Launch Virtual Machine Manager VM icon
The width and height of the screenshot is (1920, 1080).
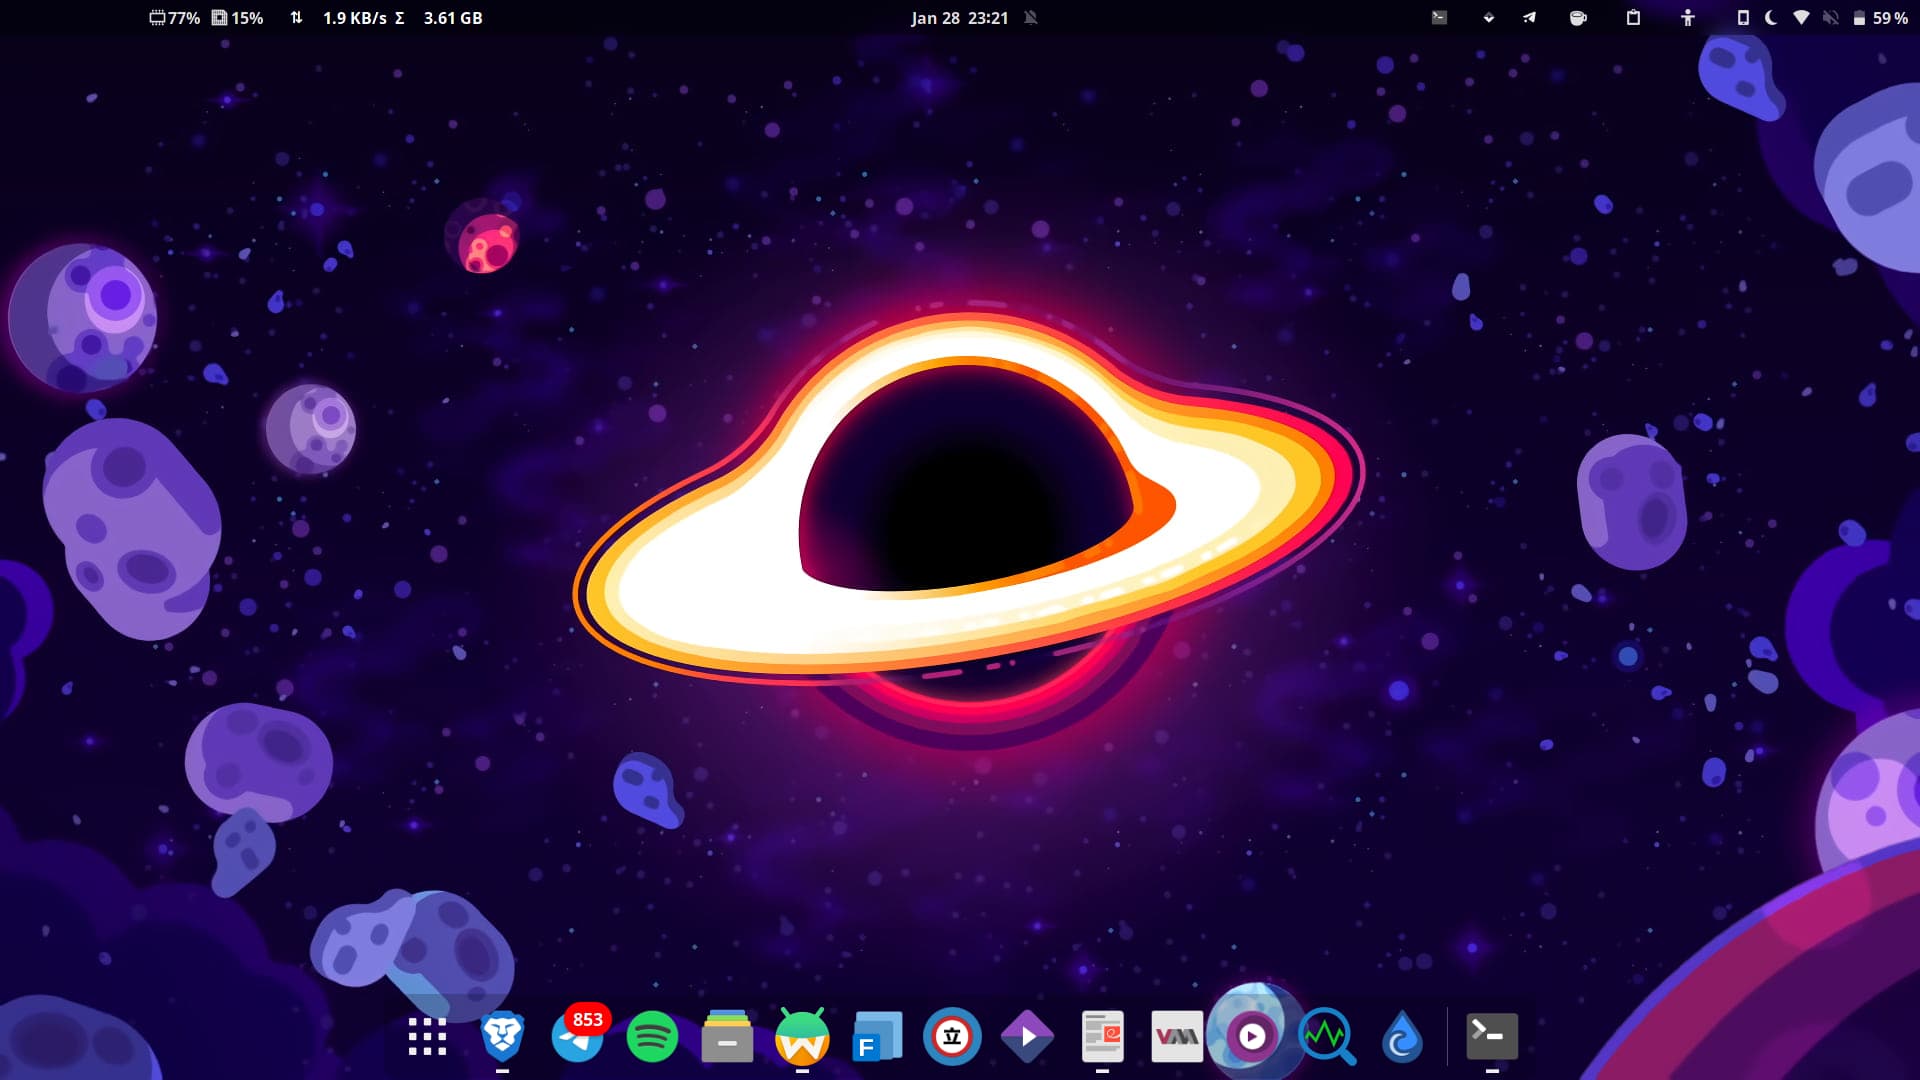tap(1177, 1037)
